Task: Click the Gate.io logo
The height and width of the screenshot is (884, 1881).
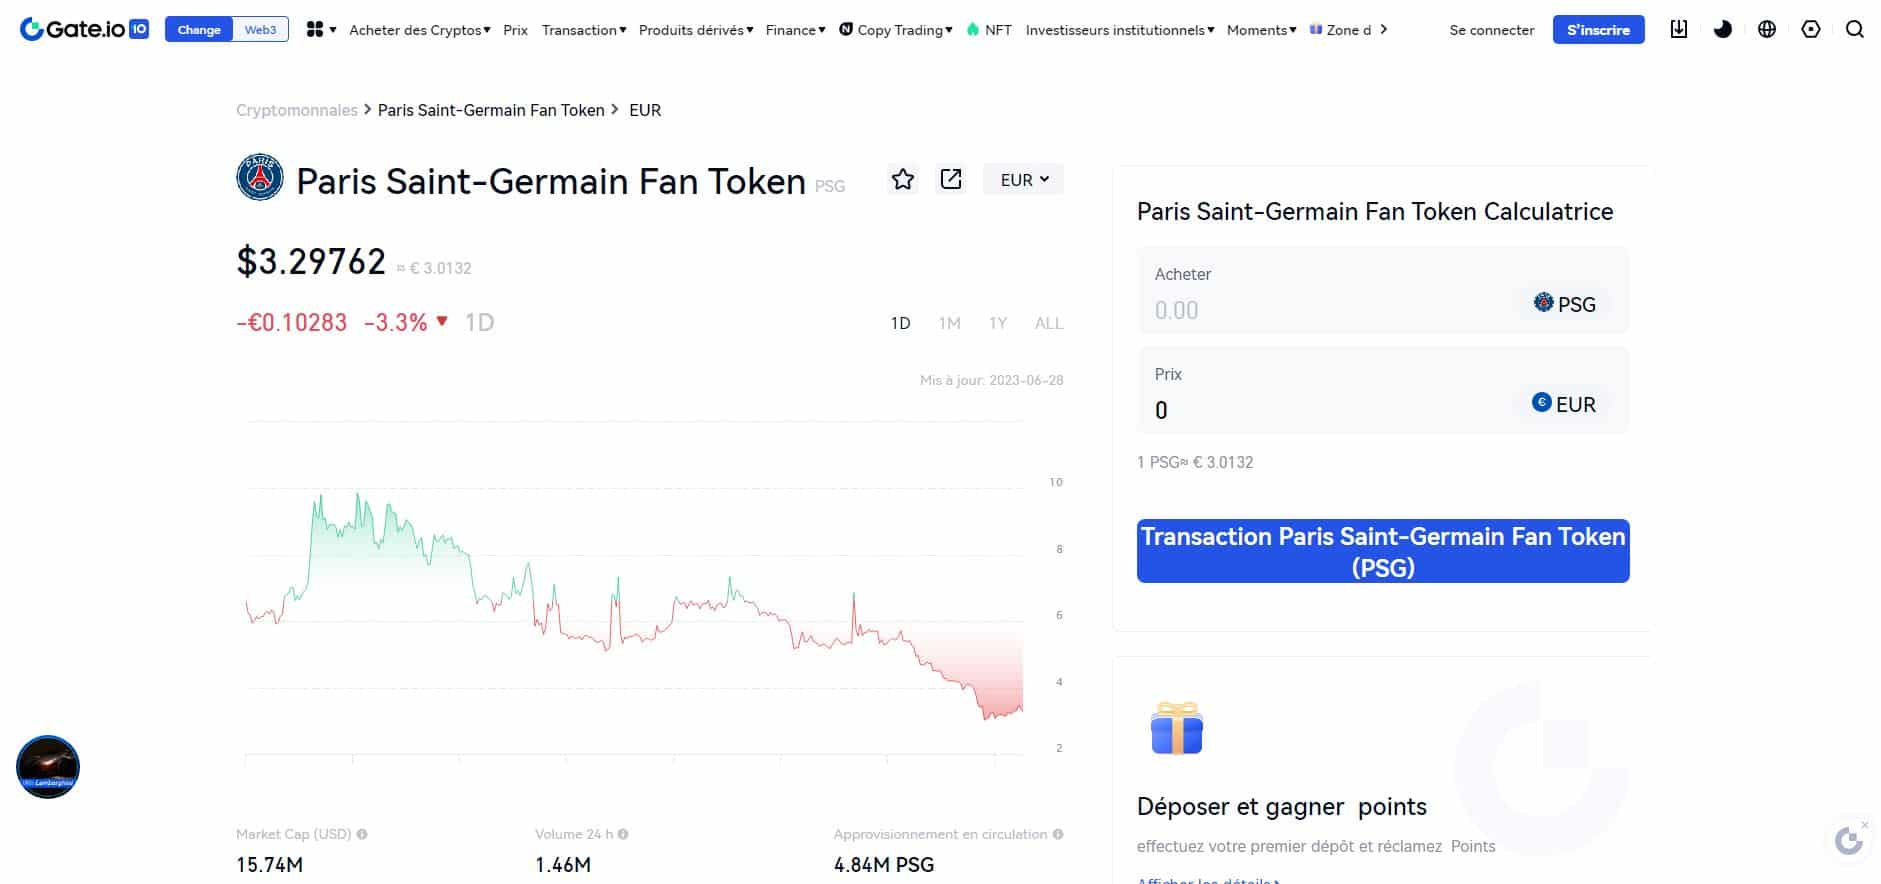Action: [84, 29]
